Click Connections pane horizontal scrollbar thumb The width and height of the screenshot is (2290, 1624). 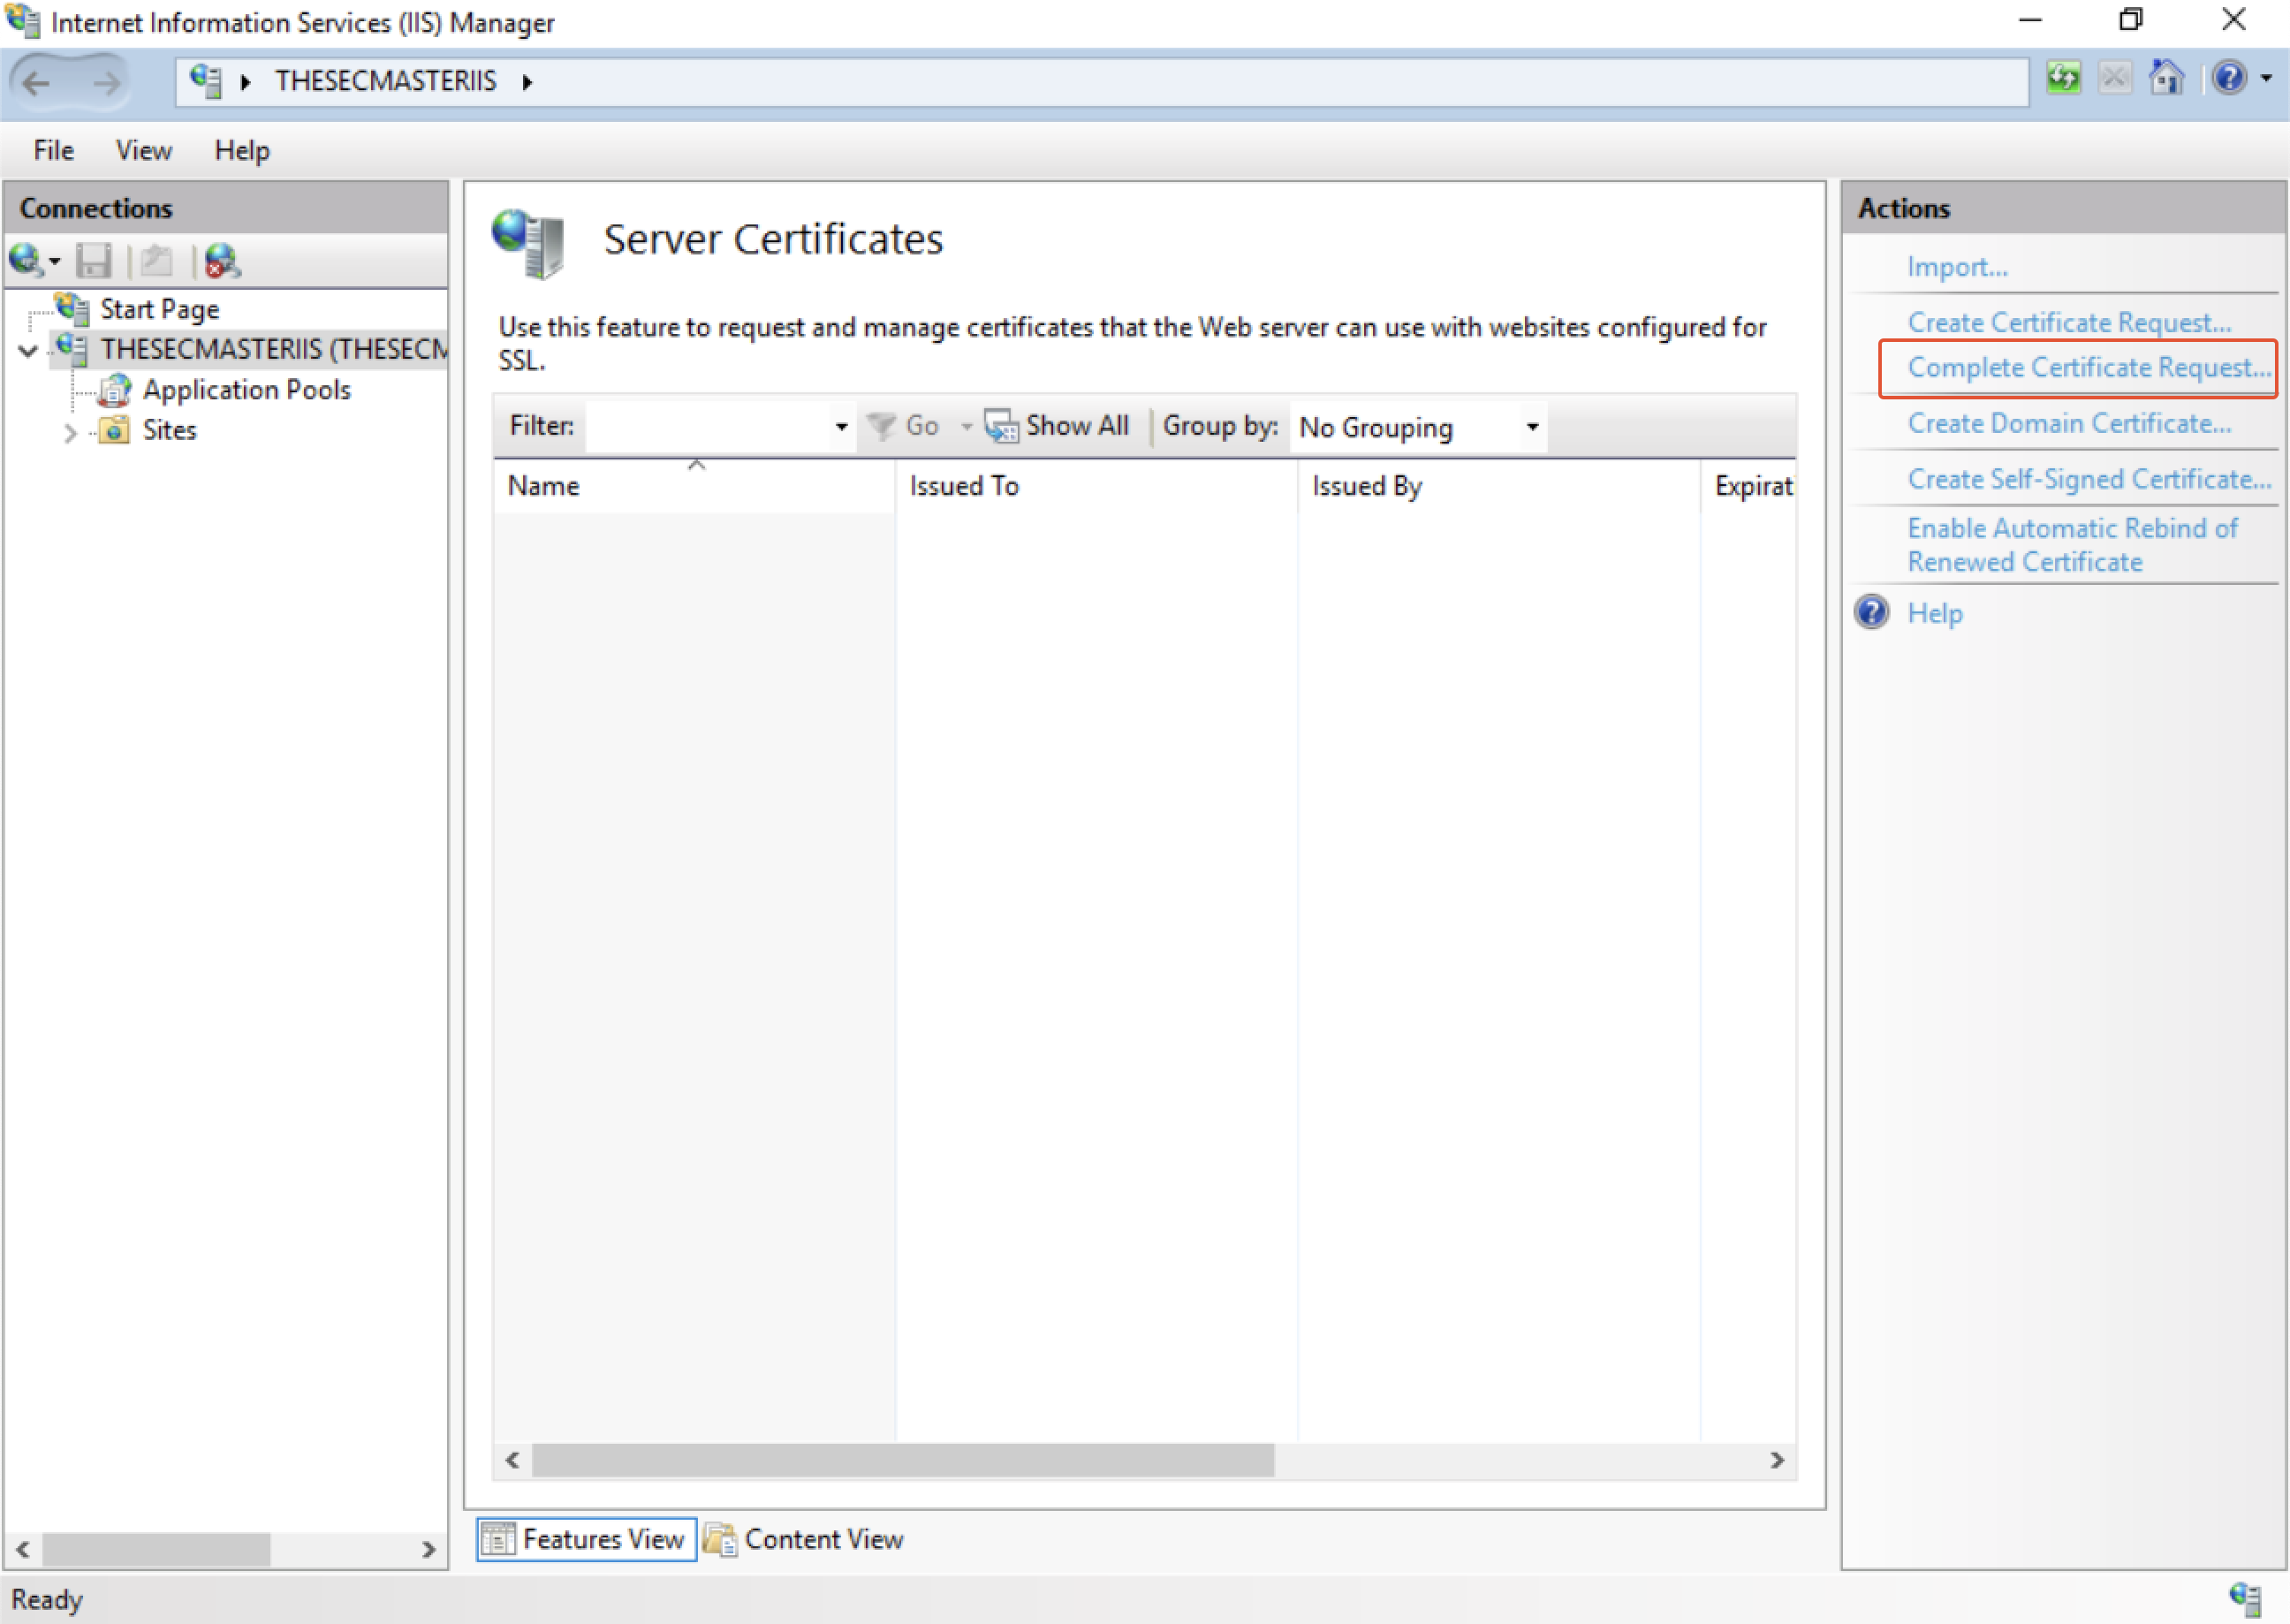click(156, 1550)
